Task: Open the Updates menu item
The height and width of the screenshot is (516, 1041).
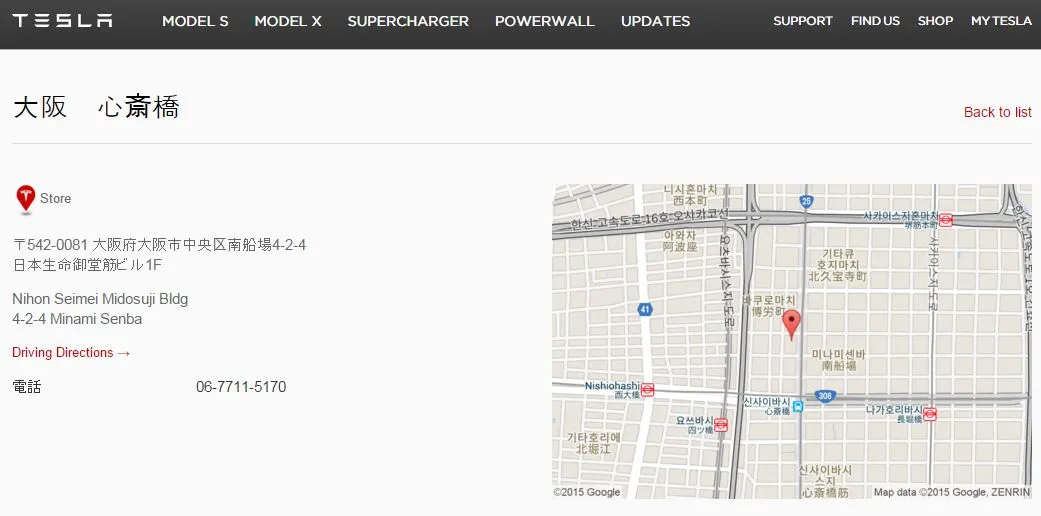Action: pos(655,21)
